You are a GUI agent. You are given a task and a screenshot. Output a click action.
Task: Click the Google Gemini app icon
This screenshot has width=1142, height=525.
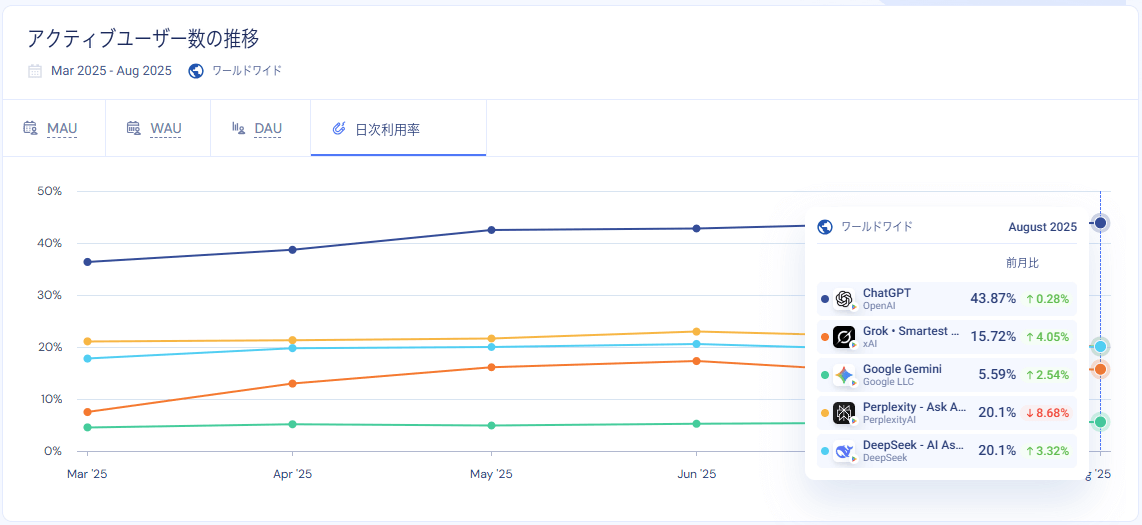[844, 376]
